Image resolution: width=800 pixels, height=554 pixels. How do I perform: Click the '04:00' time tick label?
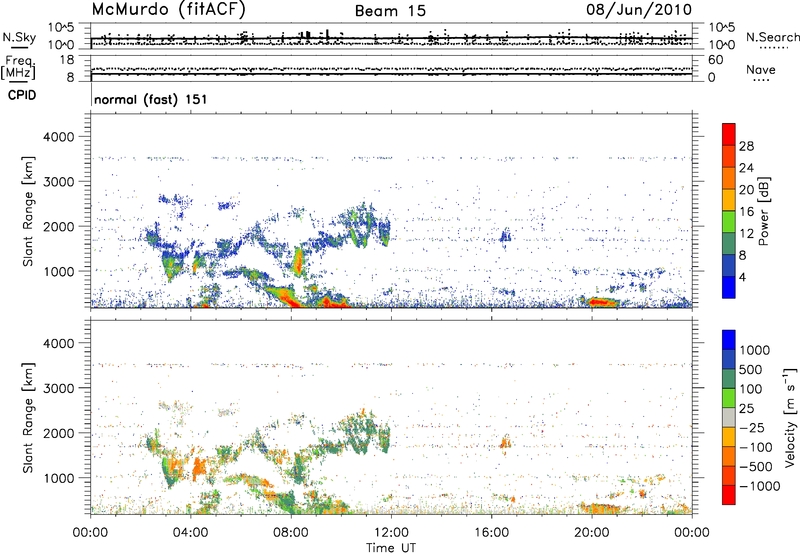coord(190,533)
